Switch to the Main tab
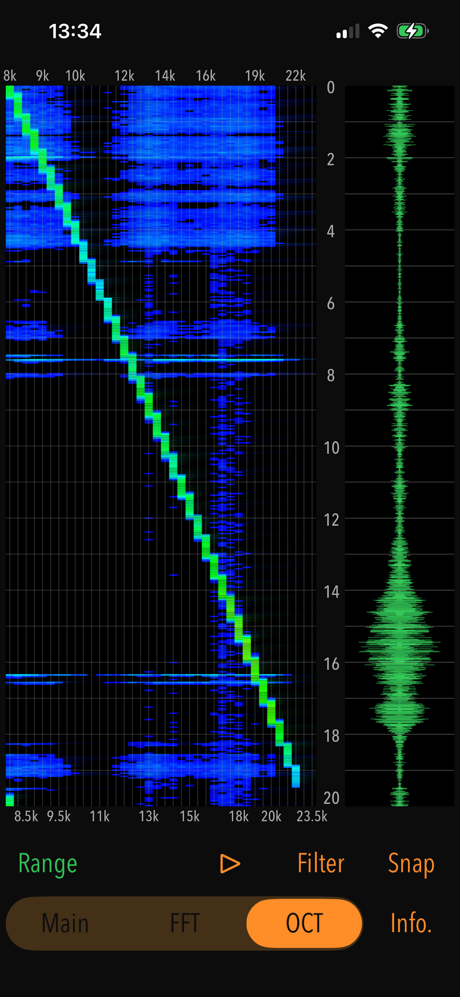Screen dimensions: 460x997 [65, 924]
